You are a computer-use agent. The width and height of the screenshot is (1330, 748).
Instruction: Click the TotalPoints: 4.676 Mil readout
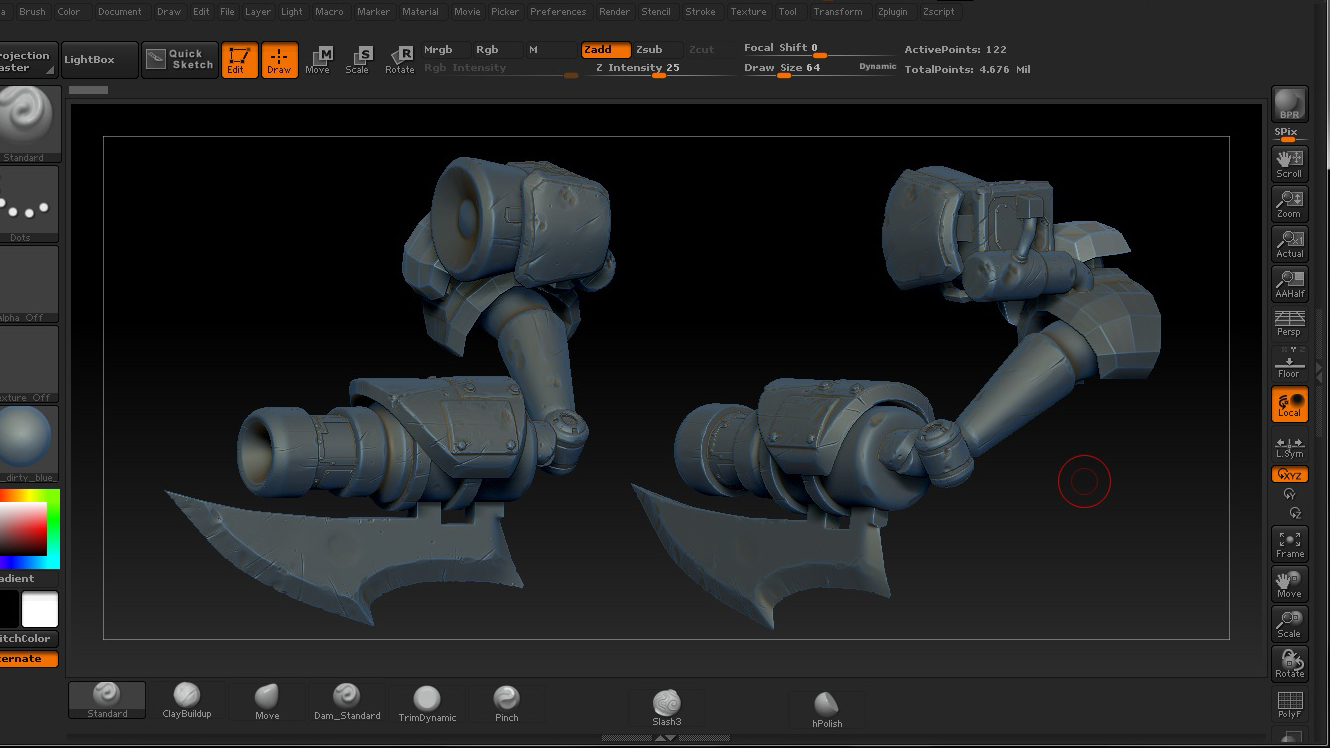967,69
